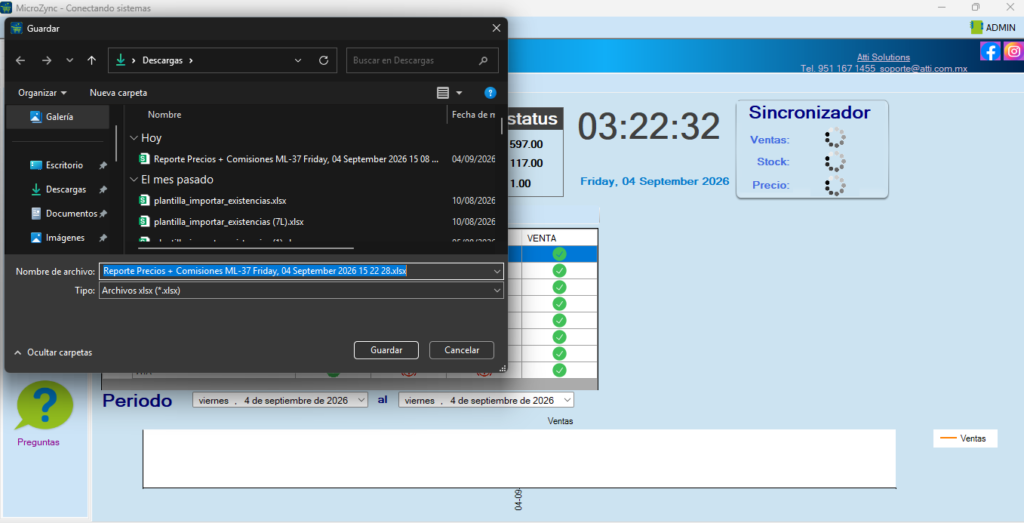Select Escritorio in the navigation pane
1024x523 pixels.
[x=64, y=165]
